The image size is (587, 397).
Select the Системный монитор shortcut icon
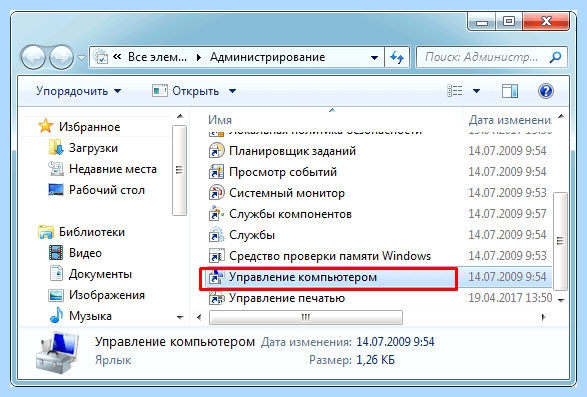click(x=216, y=193)
